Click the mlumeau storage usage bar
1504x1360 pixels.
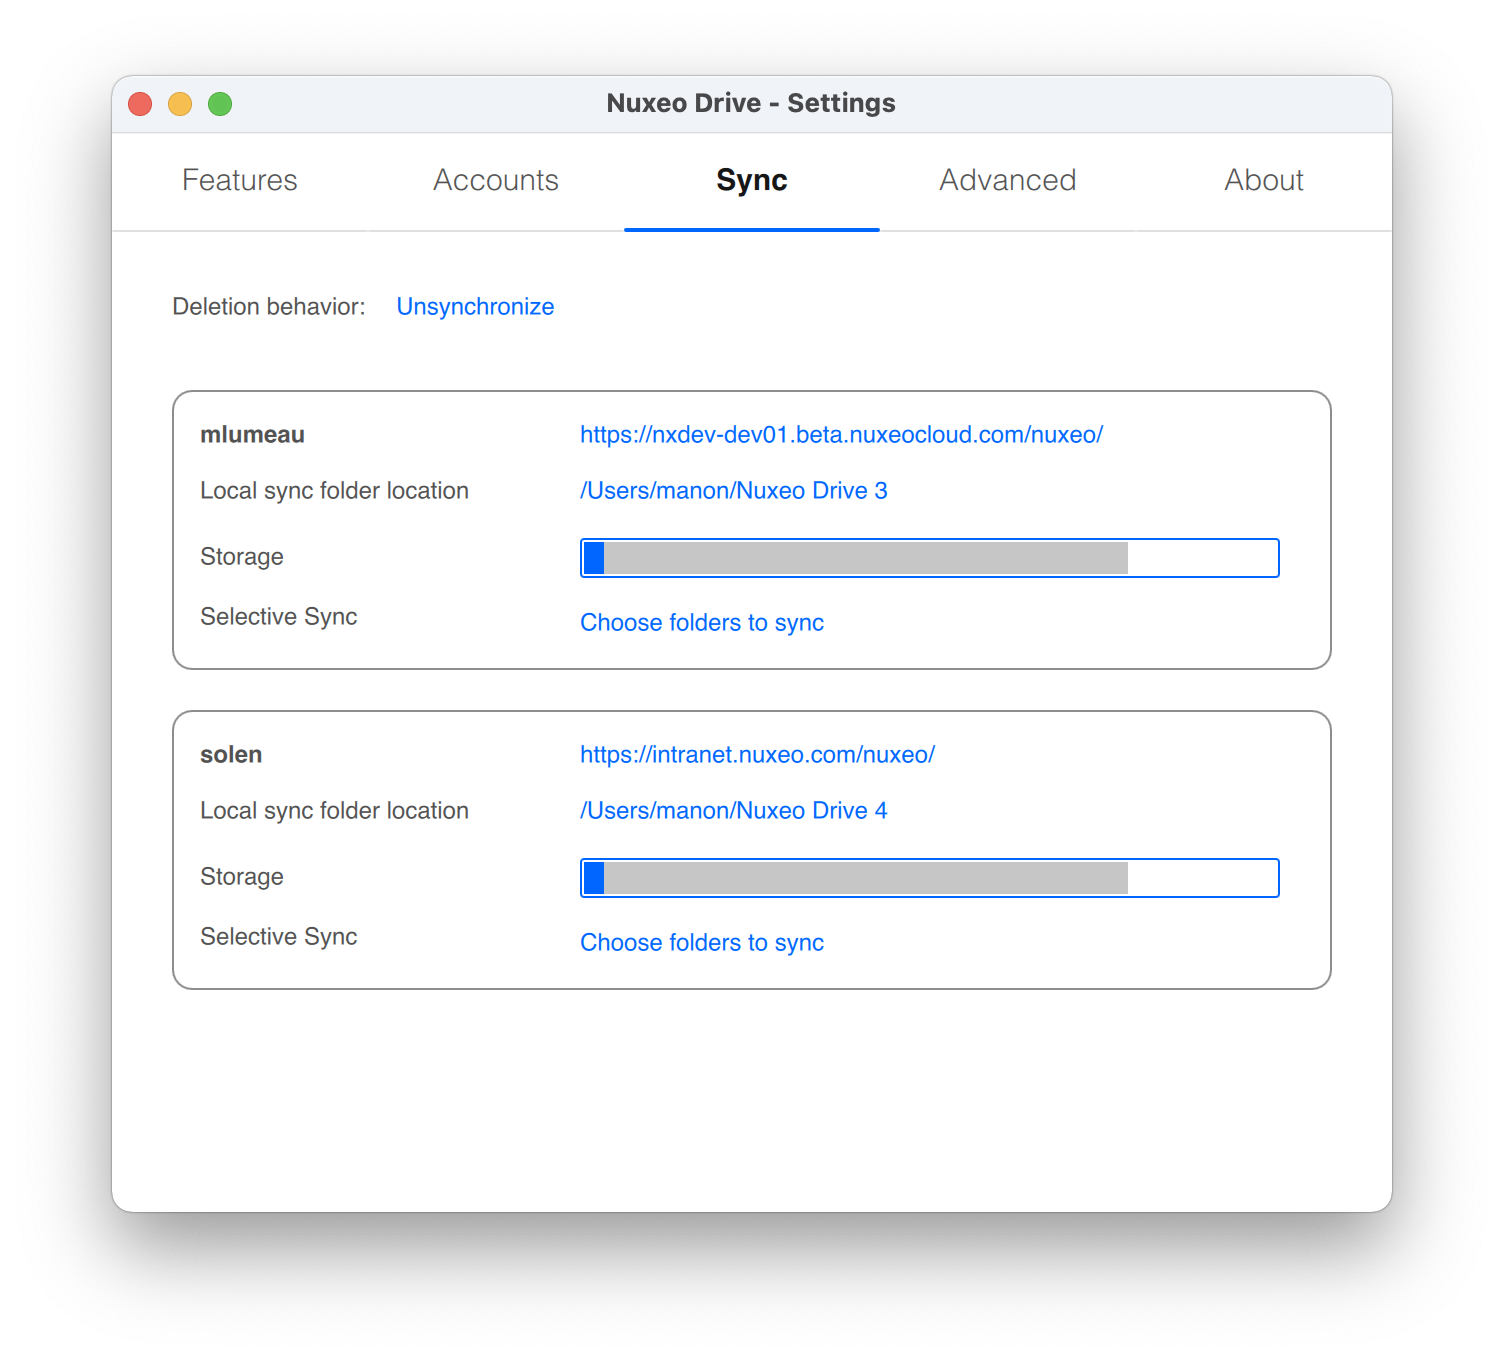click(930, 558)
